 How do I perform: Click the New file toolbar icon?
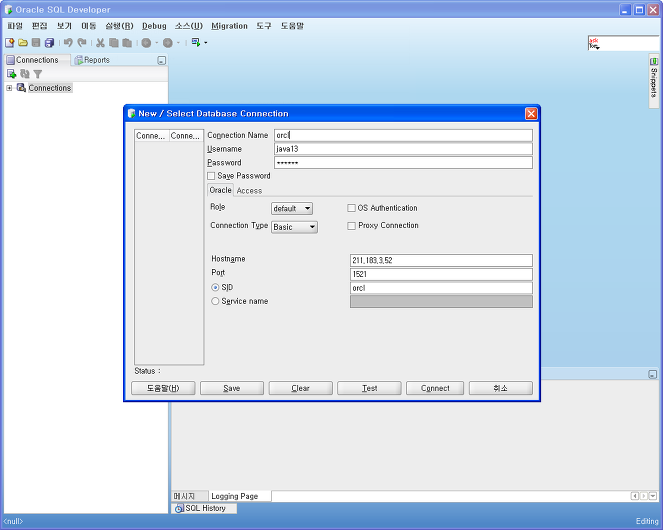(x=9, y=43)
